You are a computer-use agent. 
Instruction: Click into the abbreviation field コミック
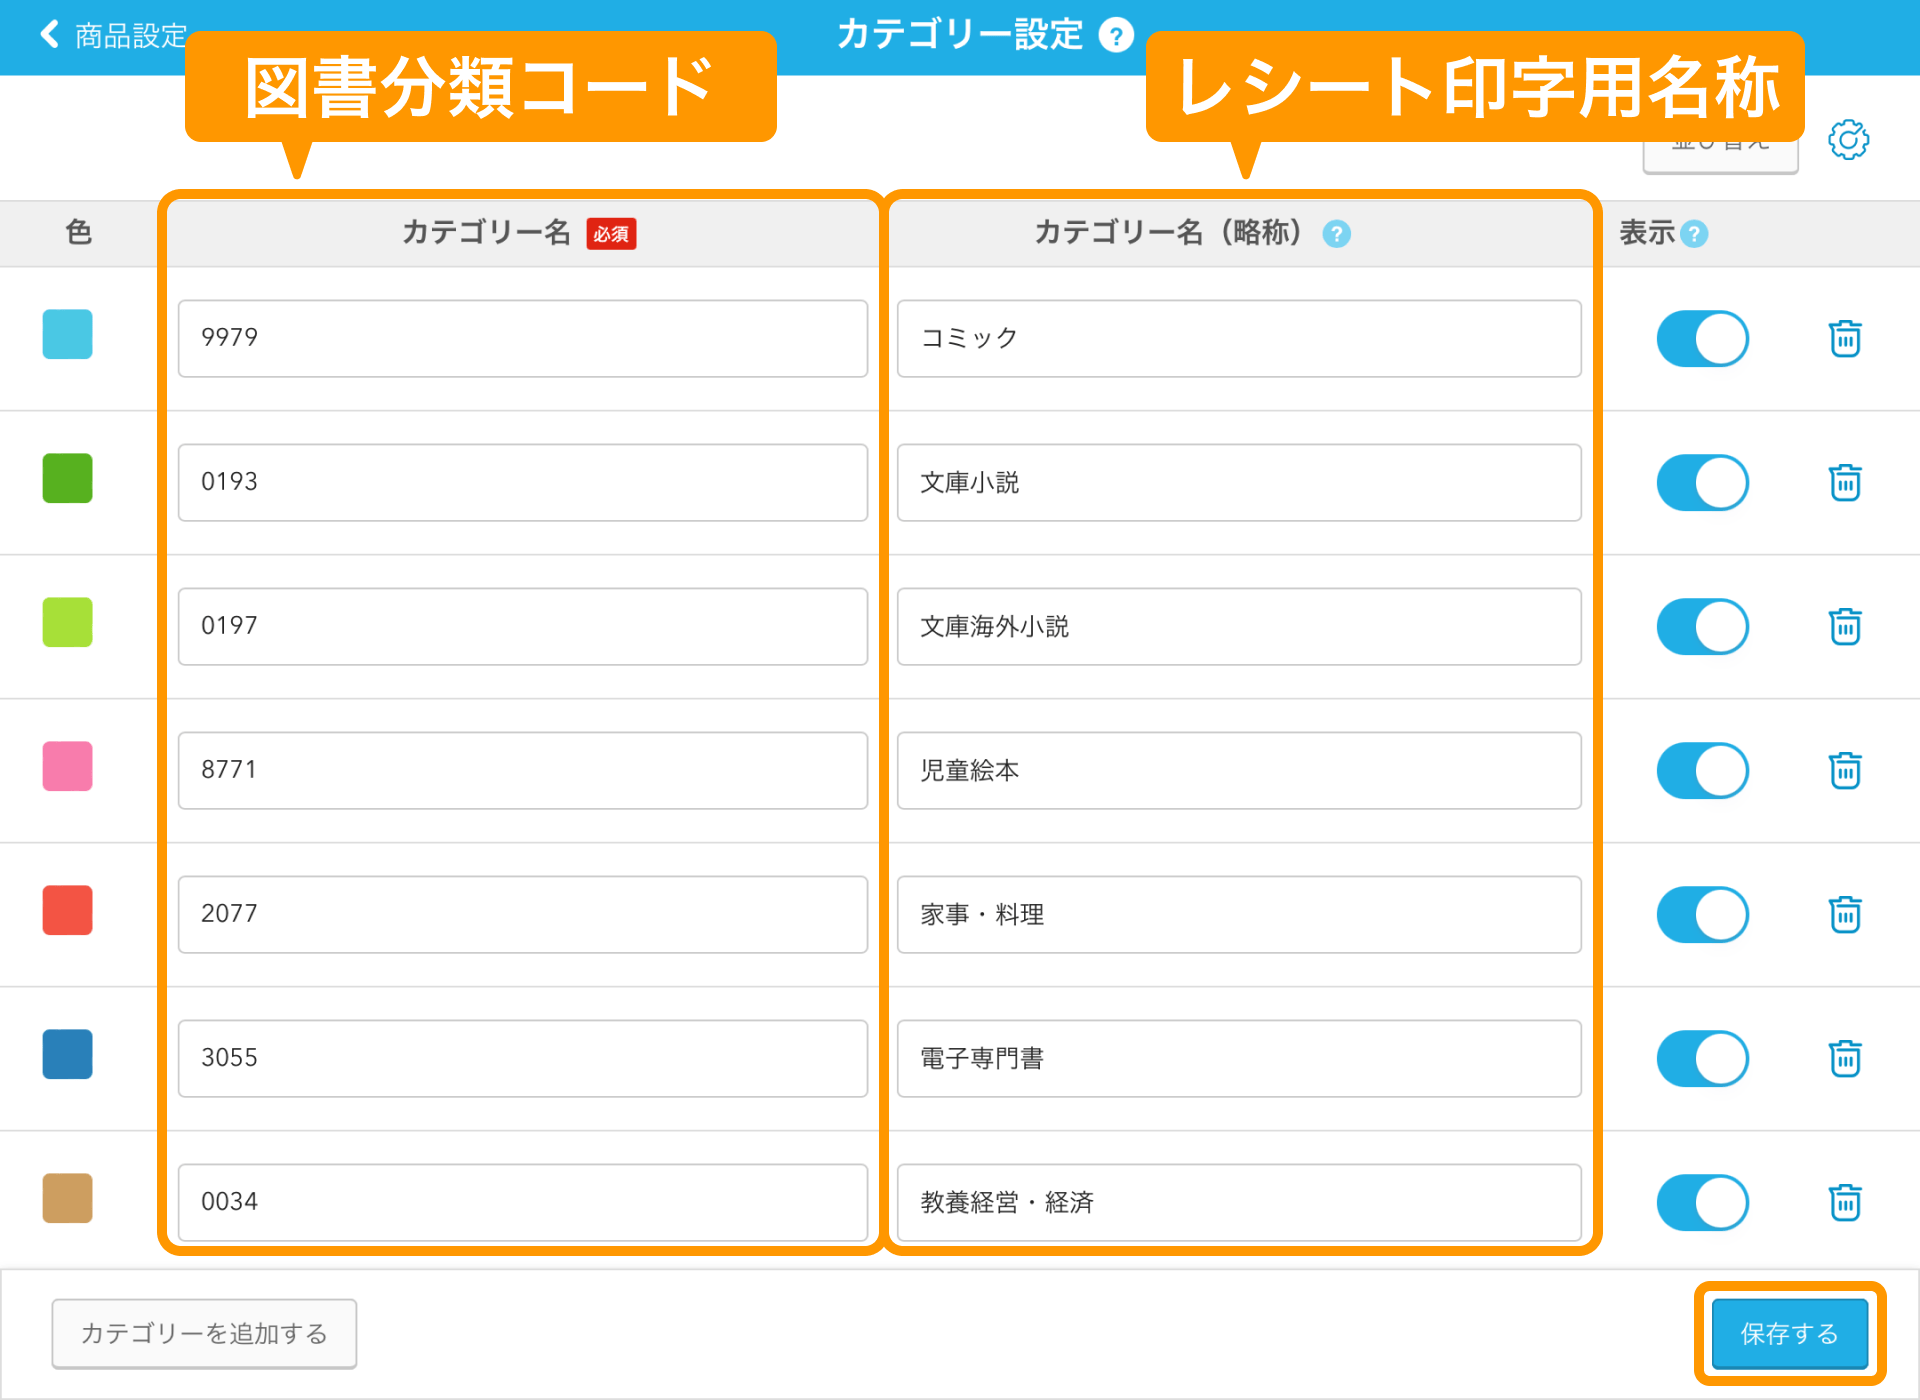click(x=1239, y=338)
